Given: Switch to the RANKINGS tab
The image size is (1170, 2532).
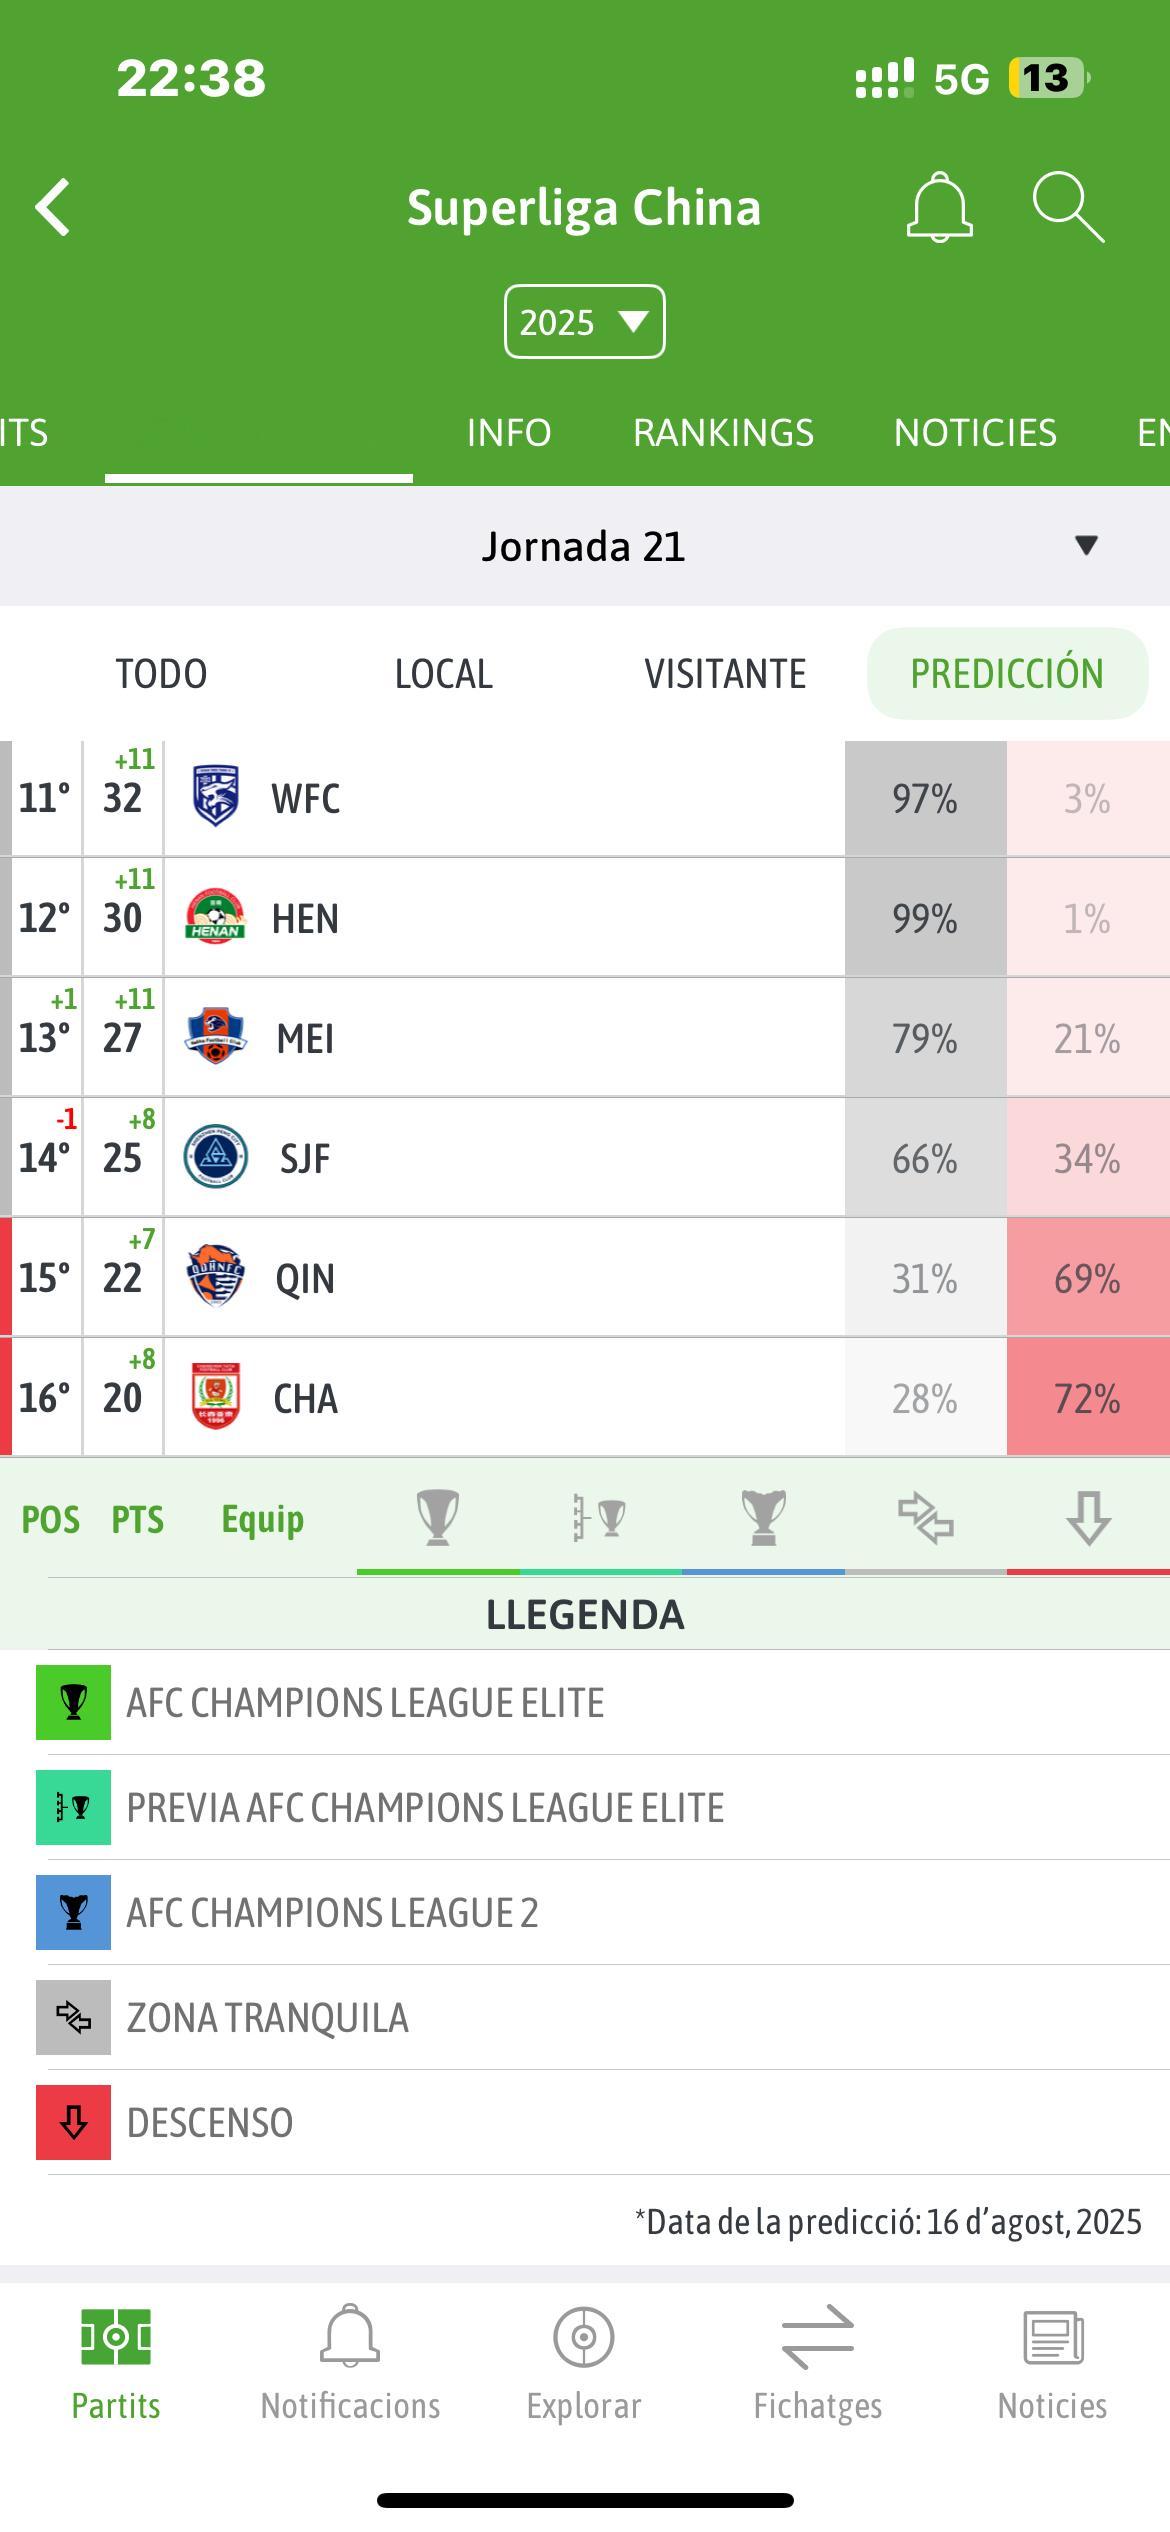Looking at the screenshot, I should [723, 433].
